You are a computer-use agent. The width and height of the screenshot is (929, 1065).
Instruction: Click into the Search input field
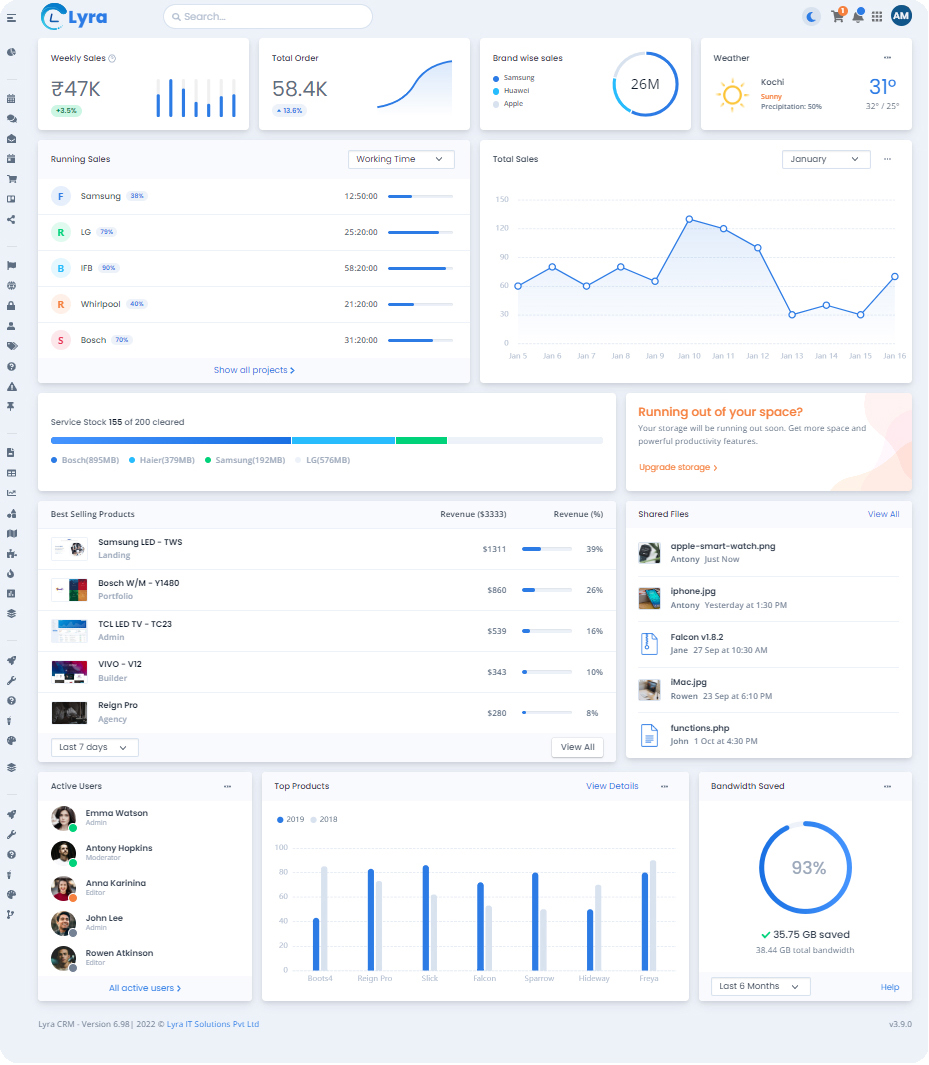pyautogui.click(x=270, y=17)
